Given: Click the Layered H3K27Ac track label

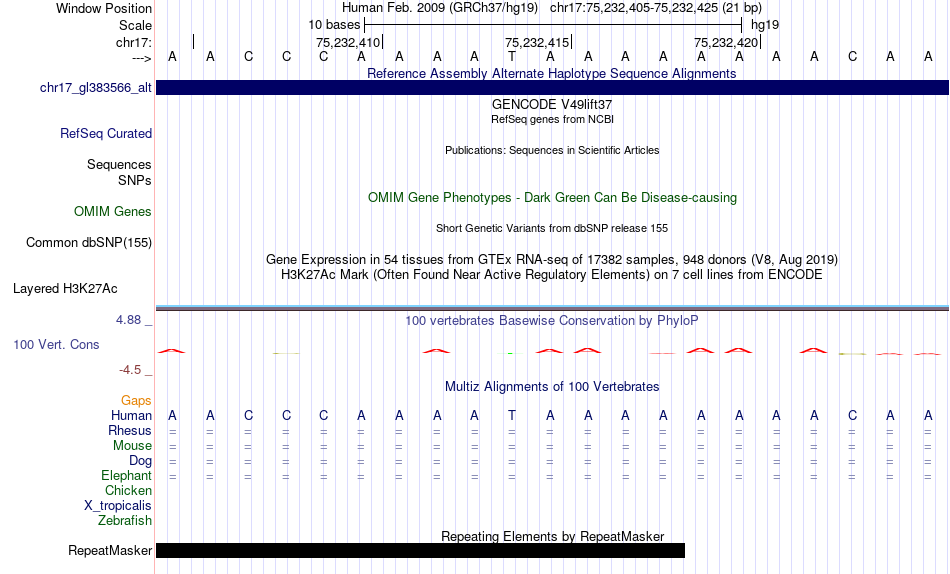Looking at the screenshot, I should coord(65,289).
